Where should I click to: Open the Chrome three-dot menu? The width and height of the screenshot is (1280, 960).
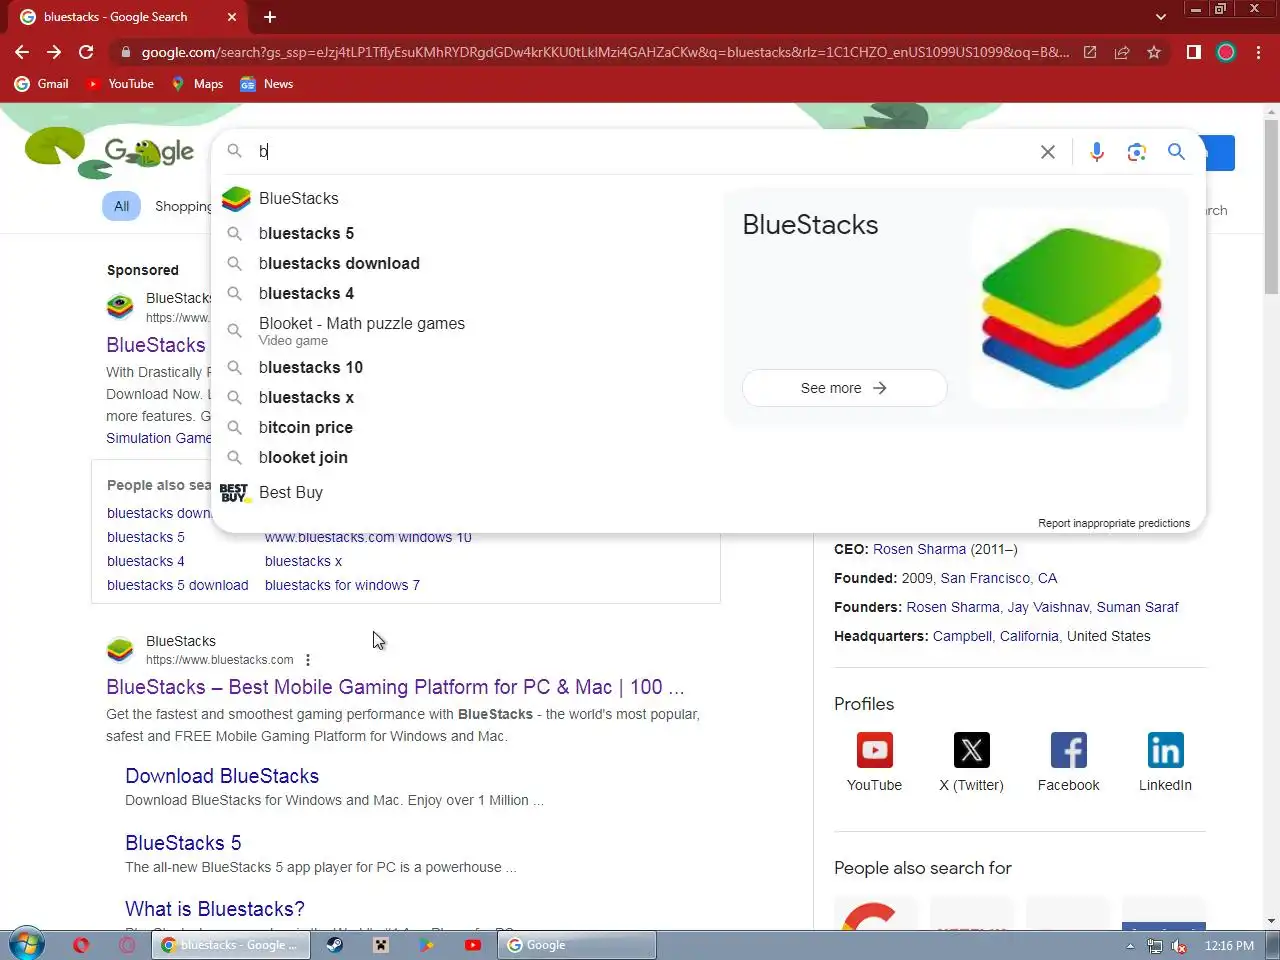tap(1259, 52)
